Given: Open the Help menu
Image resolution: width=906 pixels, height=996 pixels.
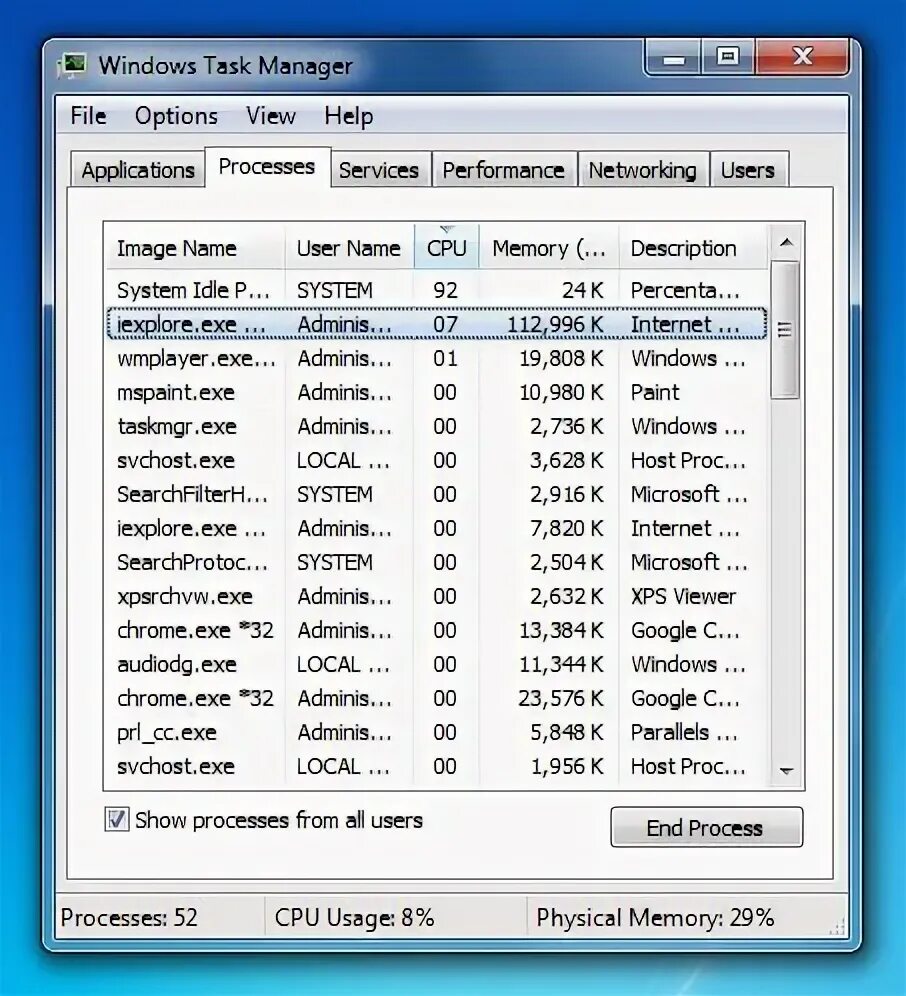Looking at the screenshot, I should [x=348, y=116].
